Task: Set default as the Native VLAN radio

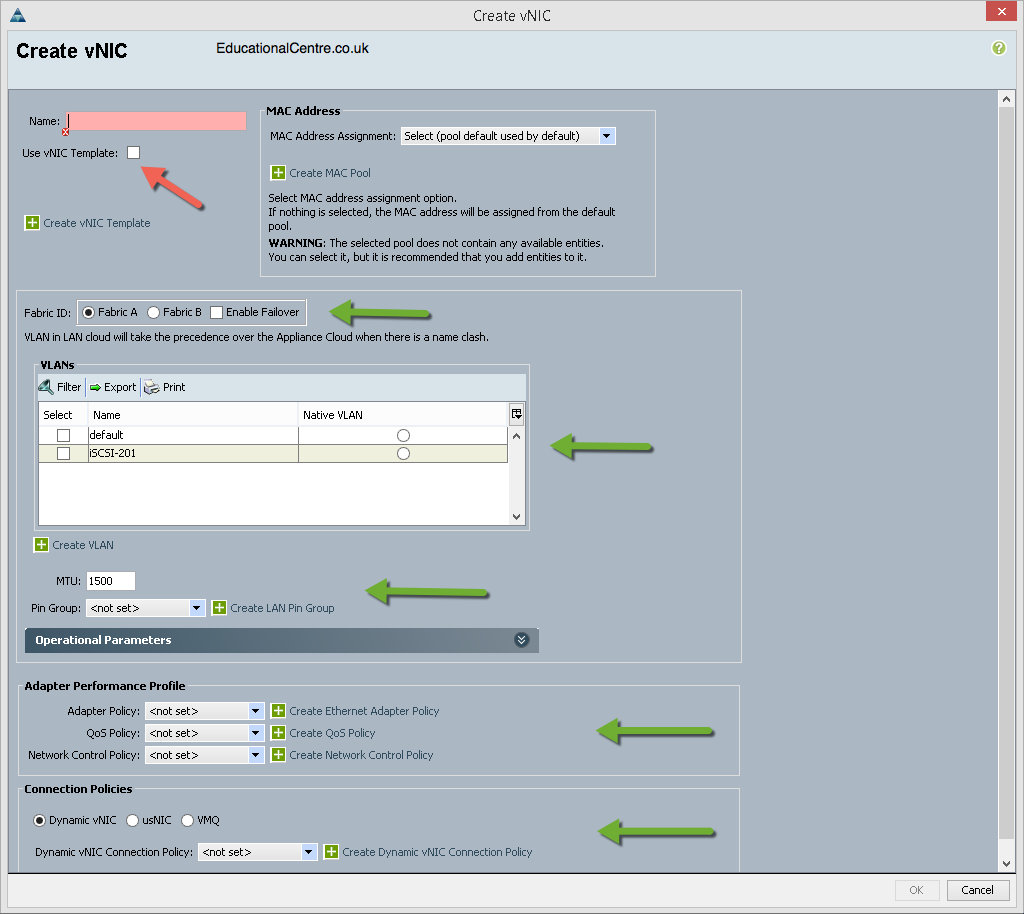Action: coord(403,435)
